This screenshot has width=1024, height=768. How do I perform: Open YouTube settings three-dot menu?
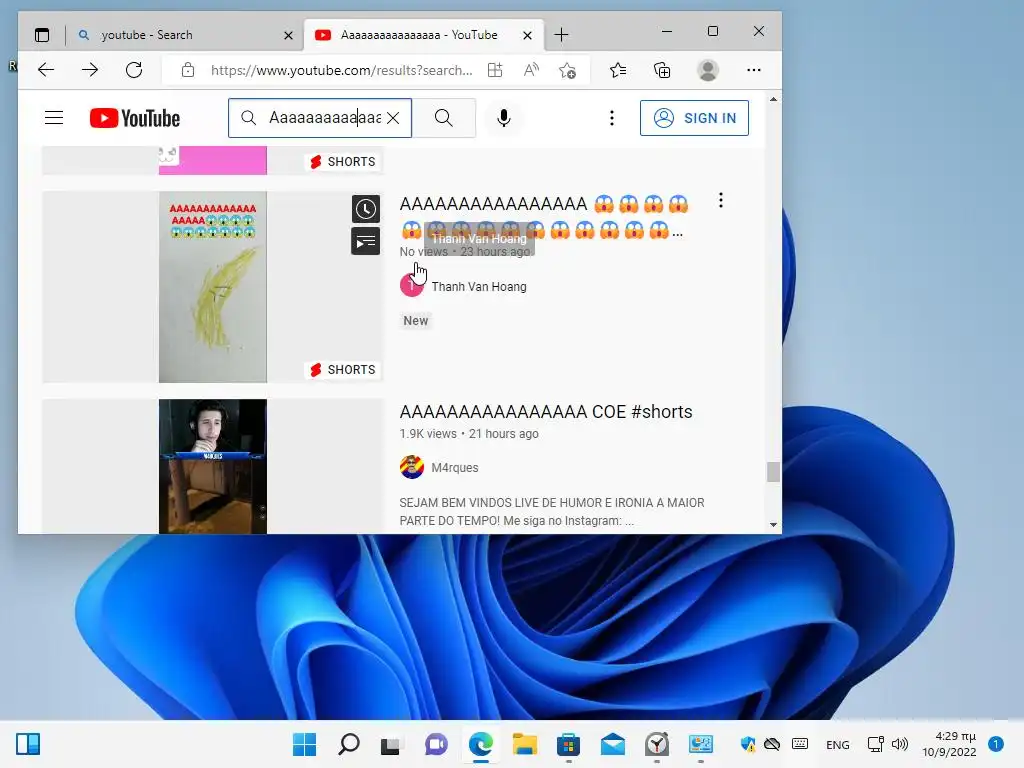click(x=612, y=118)
